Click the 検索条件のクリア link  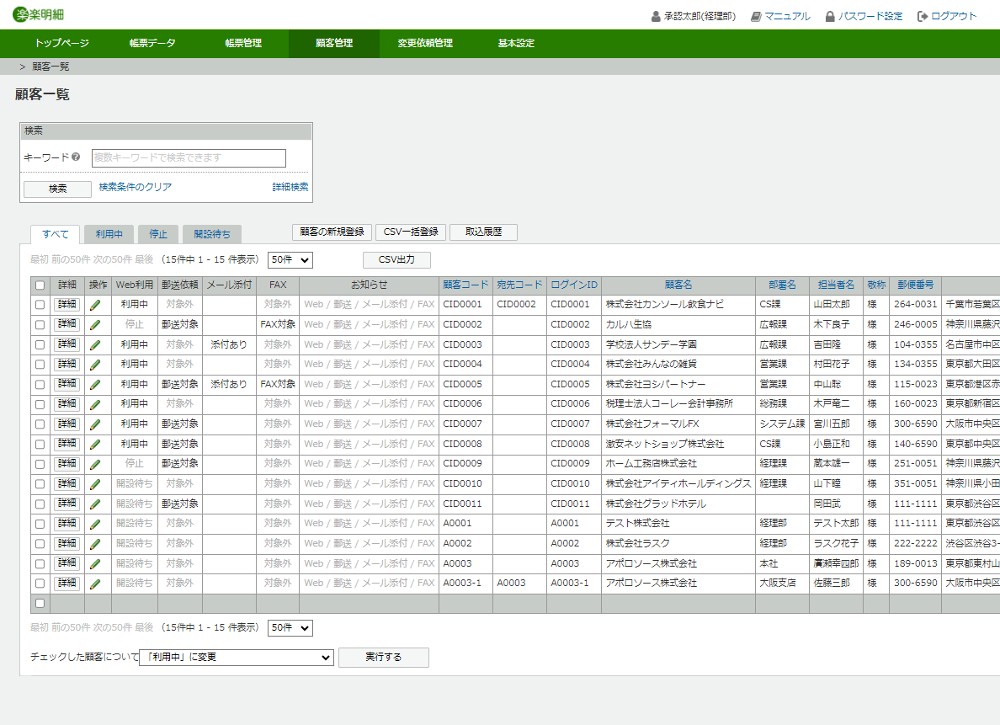(135, 187)
